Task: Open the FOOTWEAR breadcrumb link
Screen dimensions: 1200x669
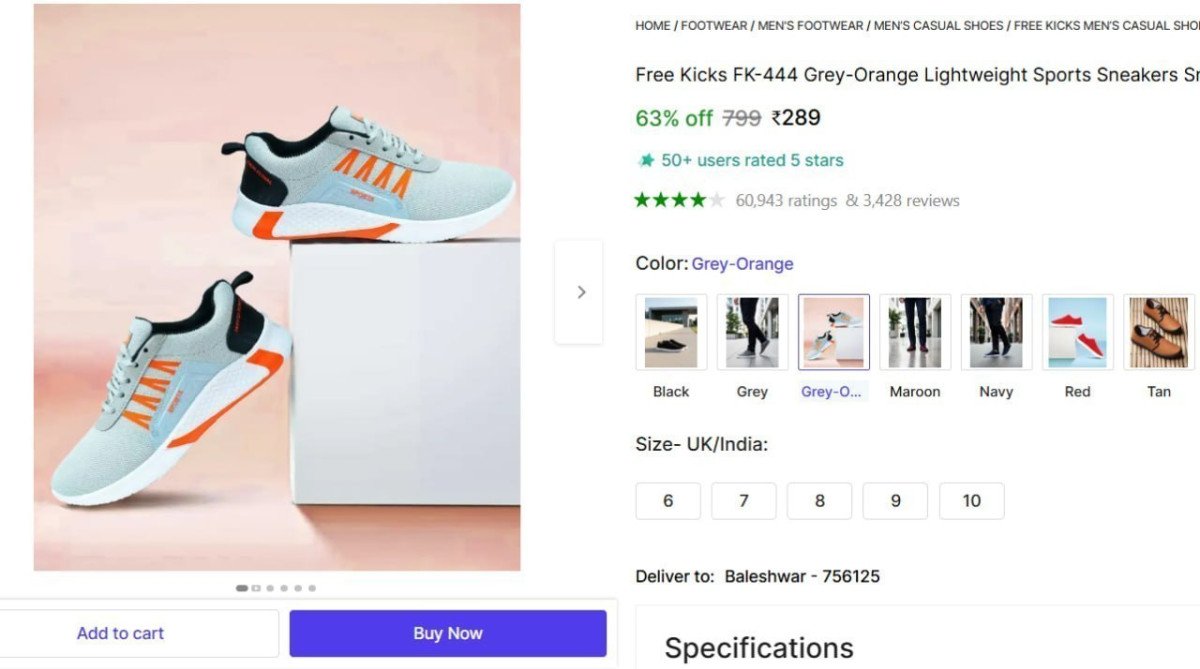Action: click(x=714, y=25)
